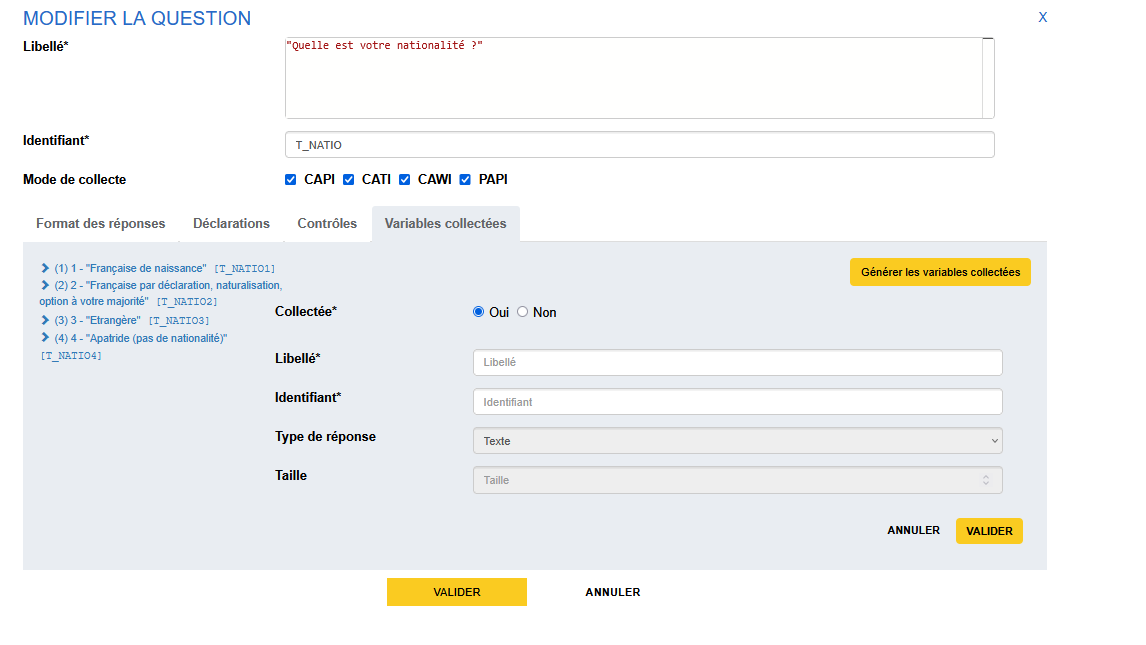
Task: Open the Type de réponse dropdown
Action: 737,441
